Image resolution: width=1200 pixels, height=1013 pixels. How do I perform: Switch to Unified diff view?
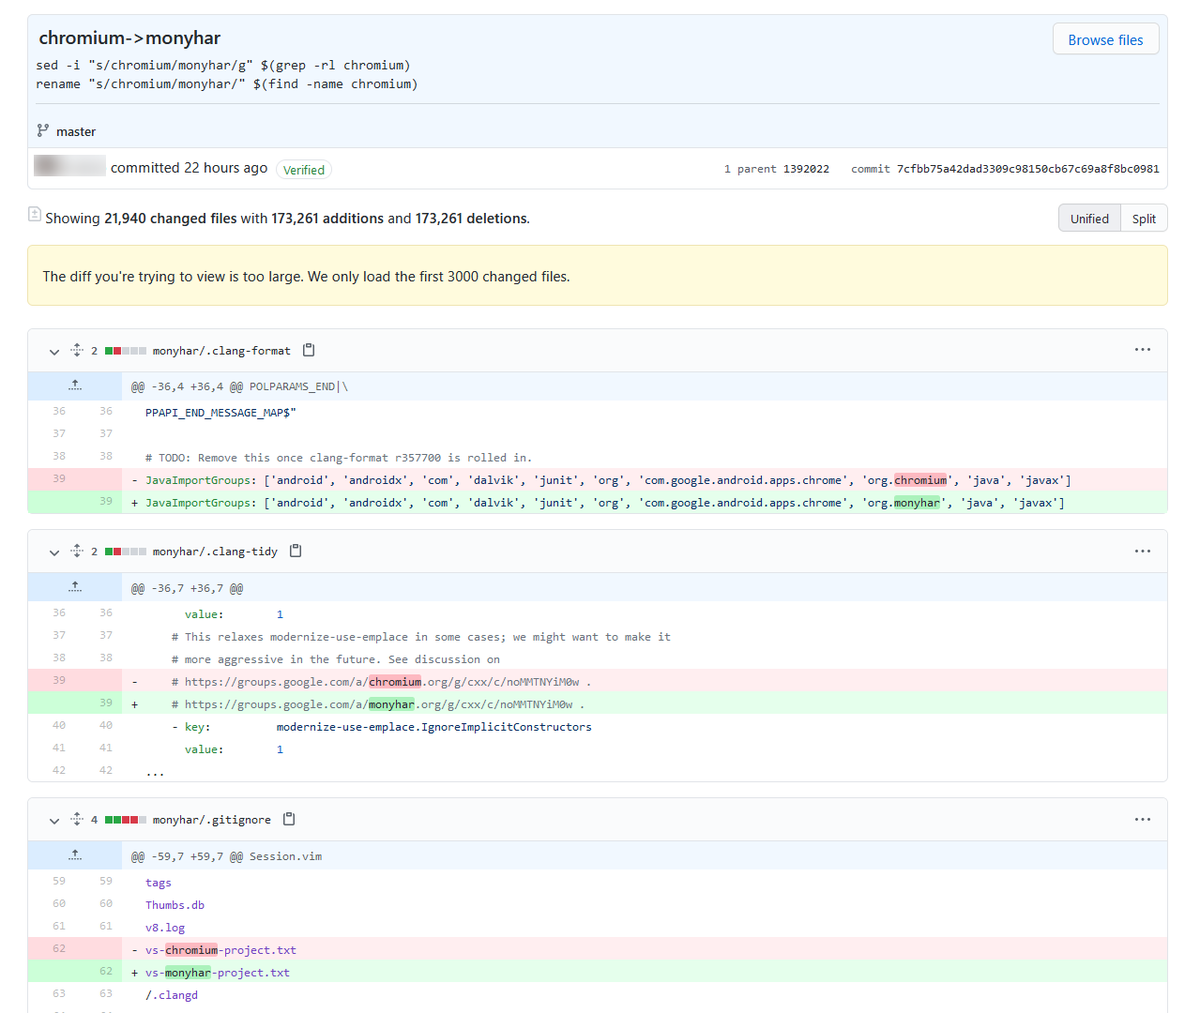(1089, 218)
